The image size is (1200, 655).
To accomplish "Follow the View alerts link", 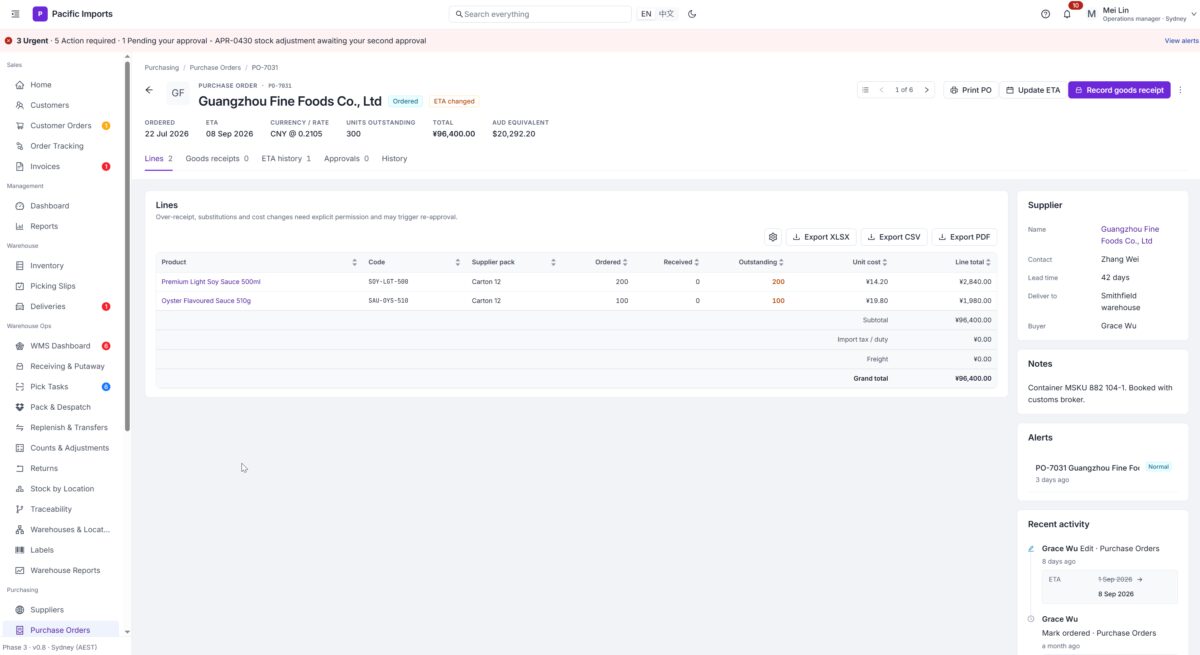I will [x=1181, y=41].
